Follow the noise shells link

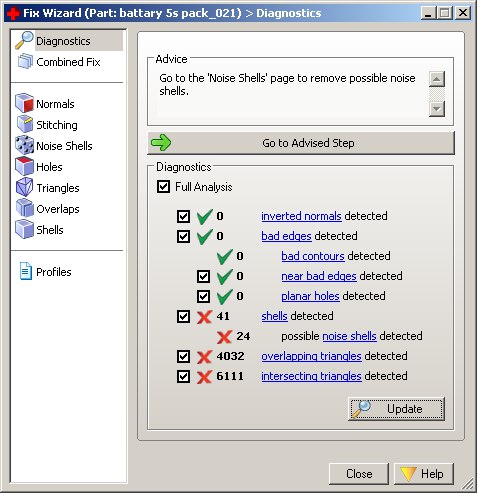point(349,336)
